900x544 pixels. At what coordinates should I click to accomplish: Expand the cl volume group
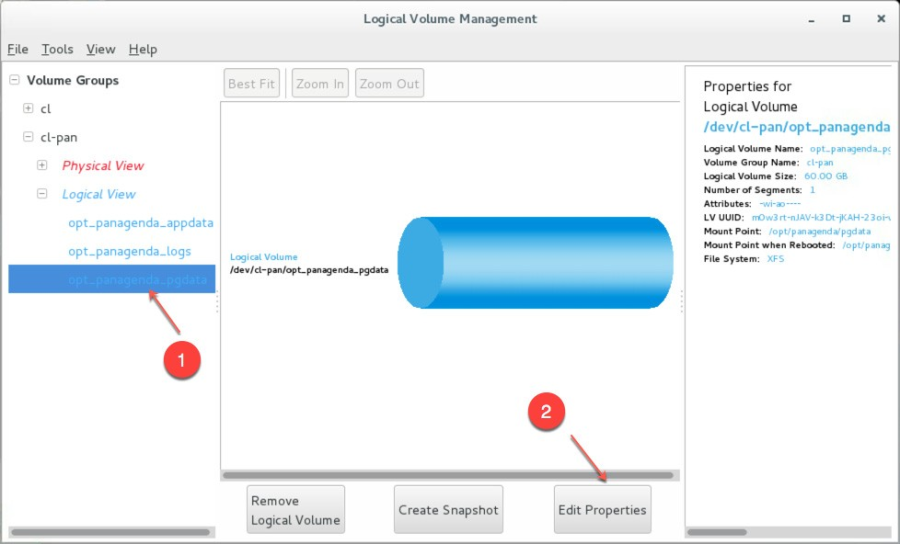coord(28,108)
